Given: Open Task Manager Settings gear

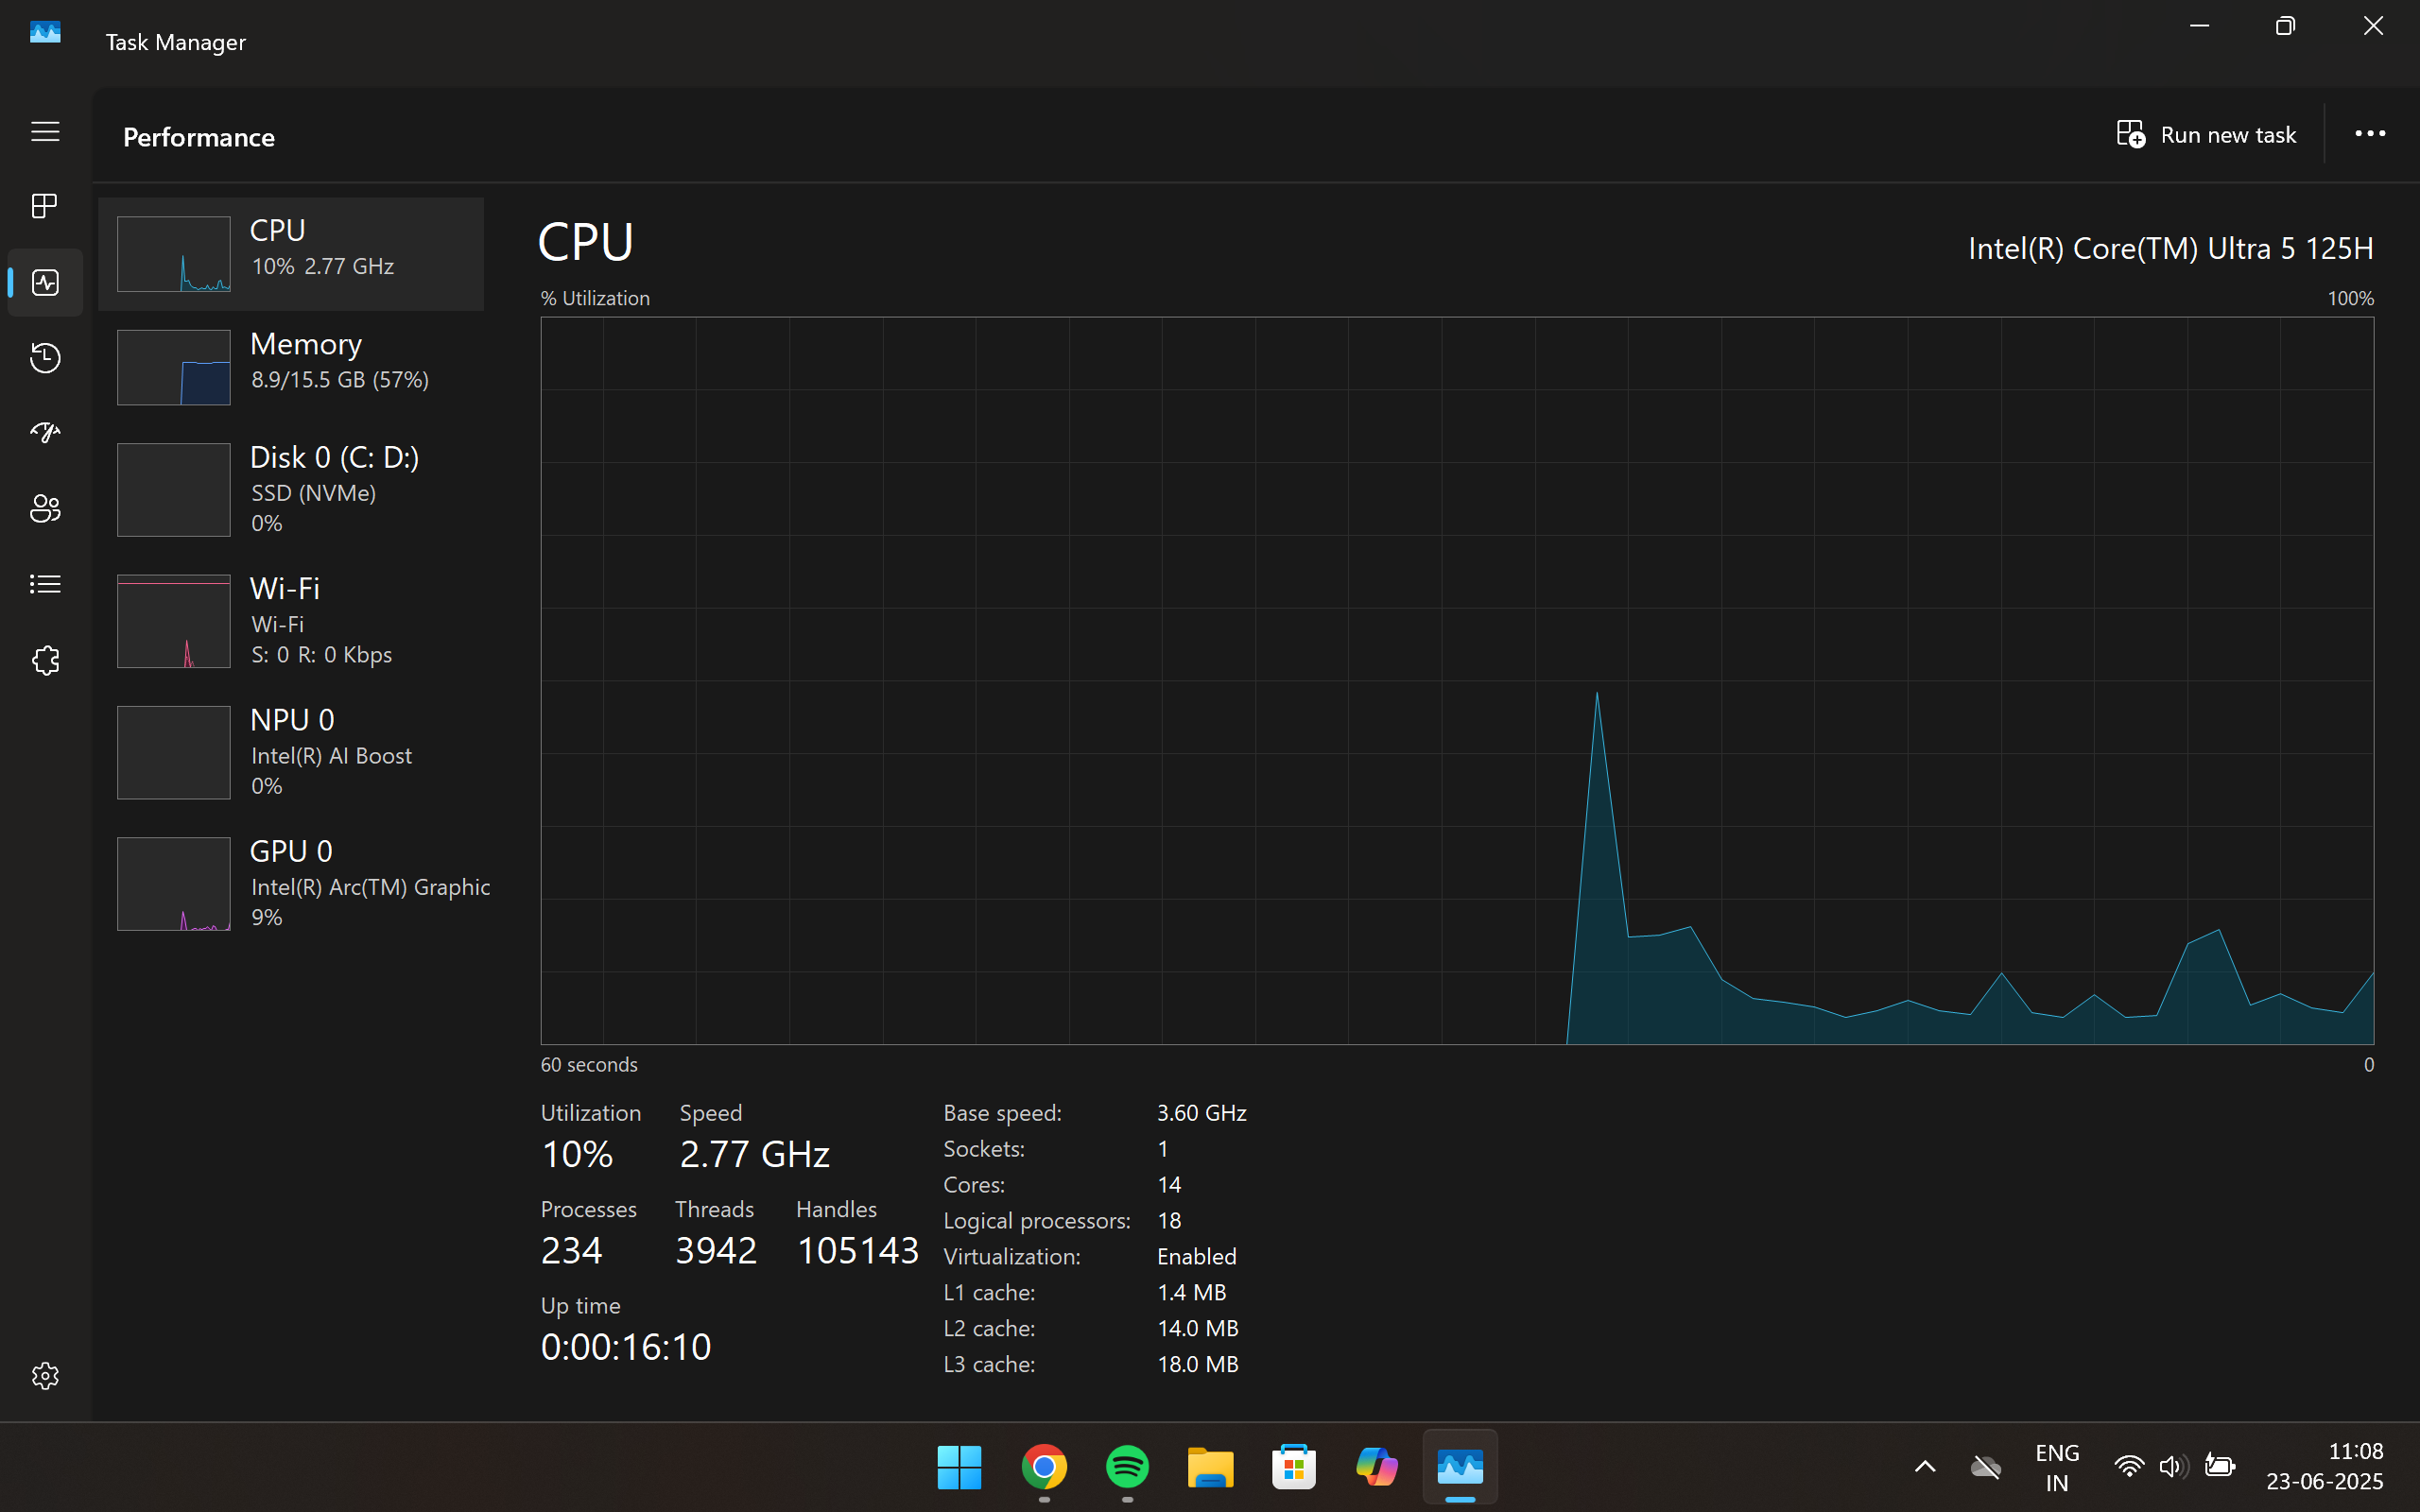Looking at the screenshot, I should (45, 1376).
